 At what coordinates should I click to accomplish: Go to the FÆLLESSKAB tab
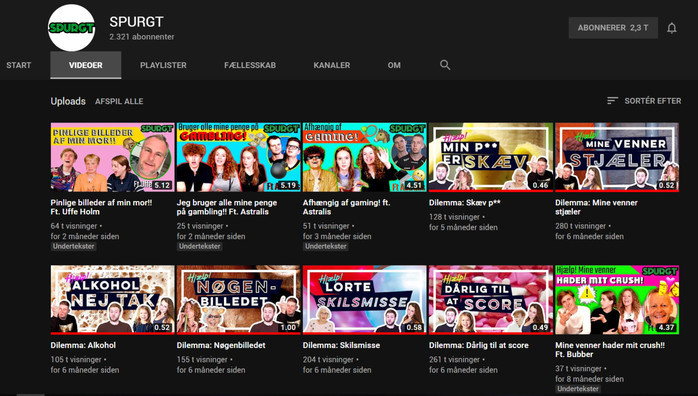pyautogui.click(x=250, y=65)
